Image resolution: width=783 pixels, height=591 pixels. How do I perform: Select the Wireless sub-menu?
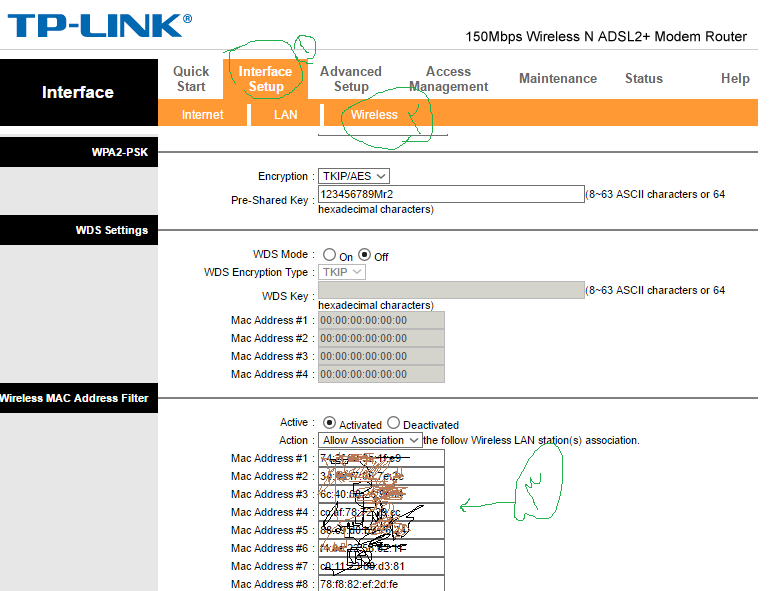[374, 115]
